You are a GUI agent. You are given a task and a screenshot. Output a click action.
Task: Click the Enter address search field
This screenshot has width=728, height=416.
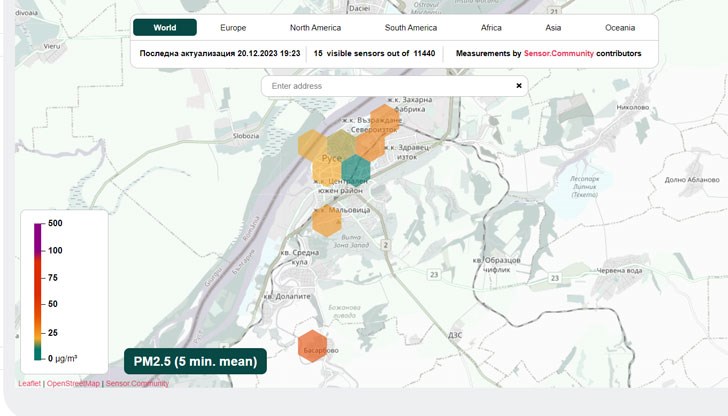388,86
